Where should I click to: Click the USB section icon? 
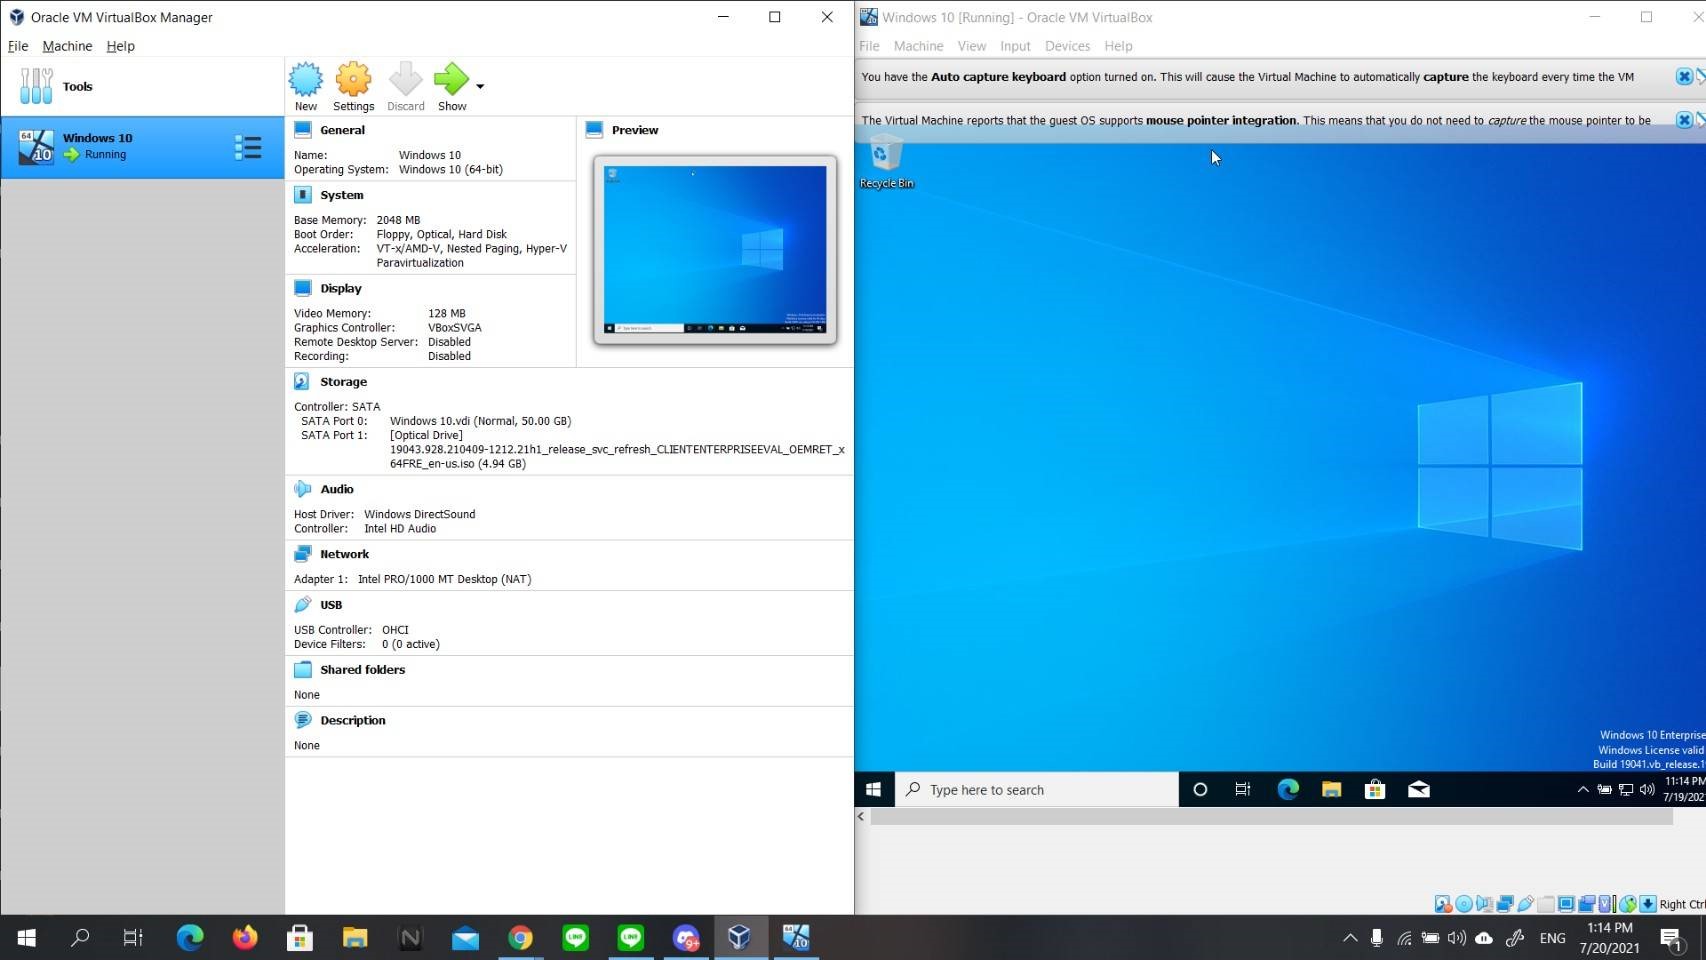[303, 605]
